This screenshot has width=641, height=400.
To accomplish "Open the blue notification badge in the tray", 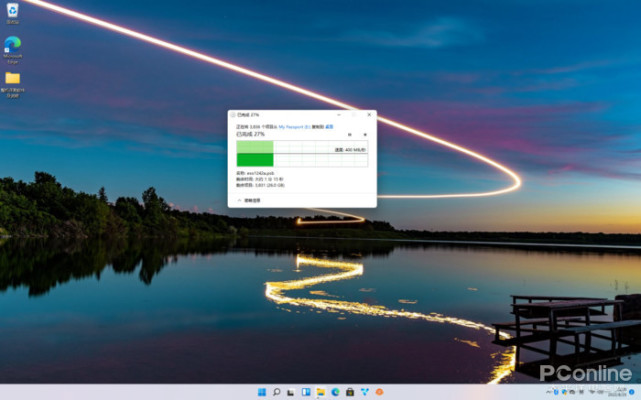I will (x=632, y=392).
